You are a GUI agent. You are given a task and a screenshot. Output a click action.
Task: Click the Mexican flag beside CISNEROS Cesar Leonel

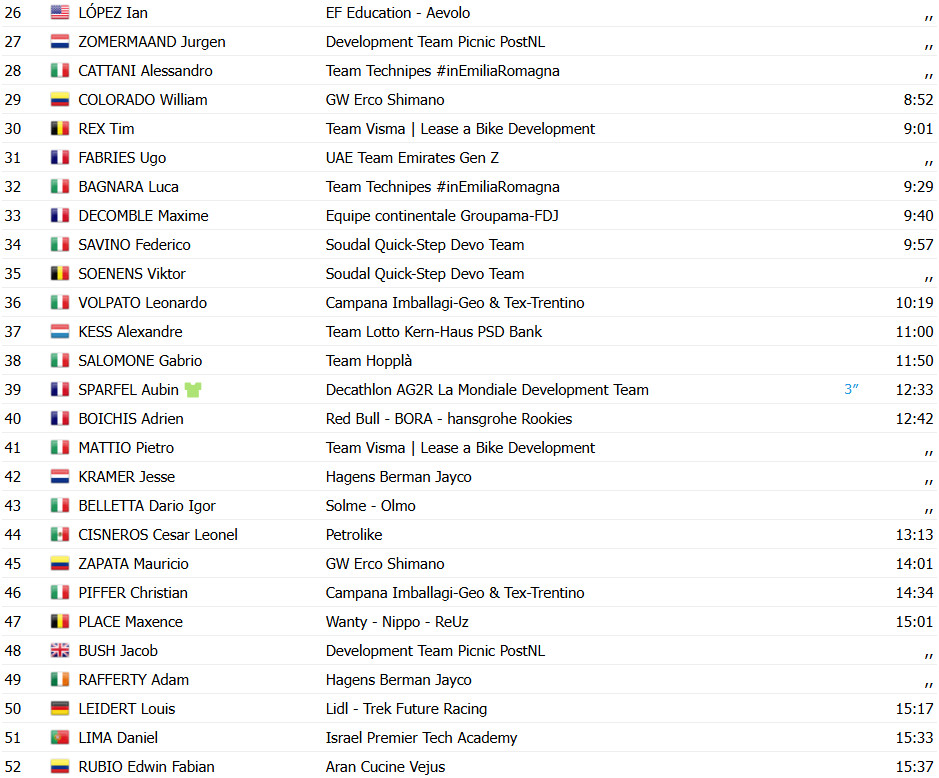[x=60, y=534]
